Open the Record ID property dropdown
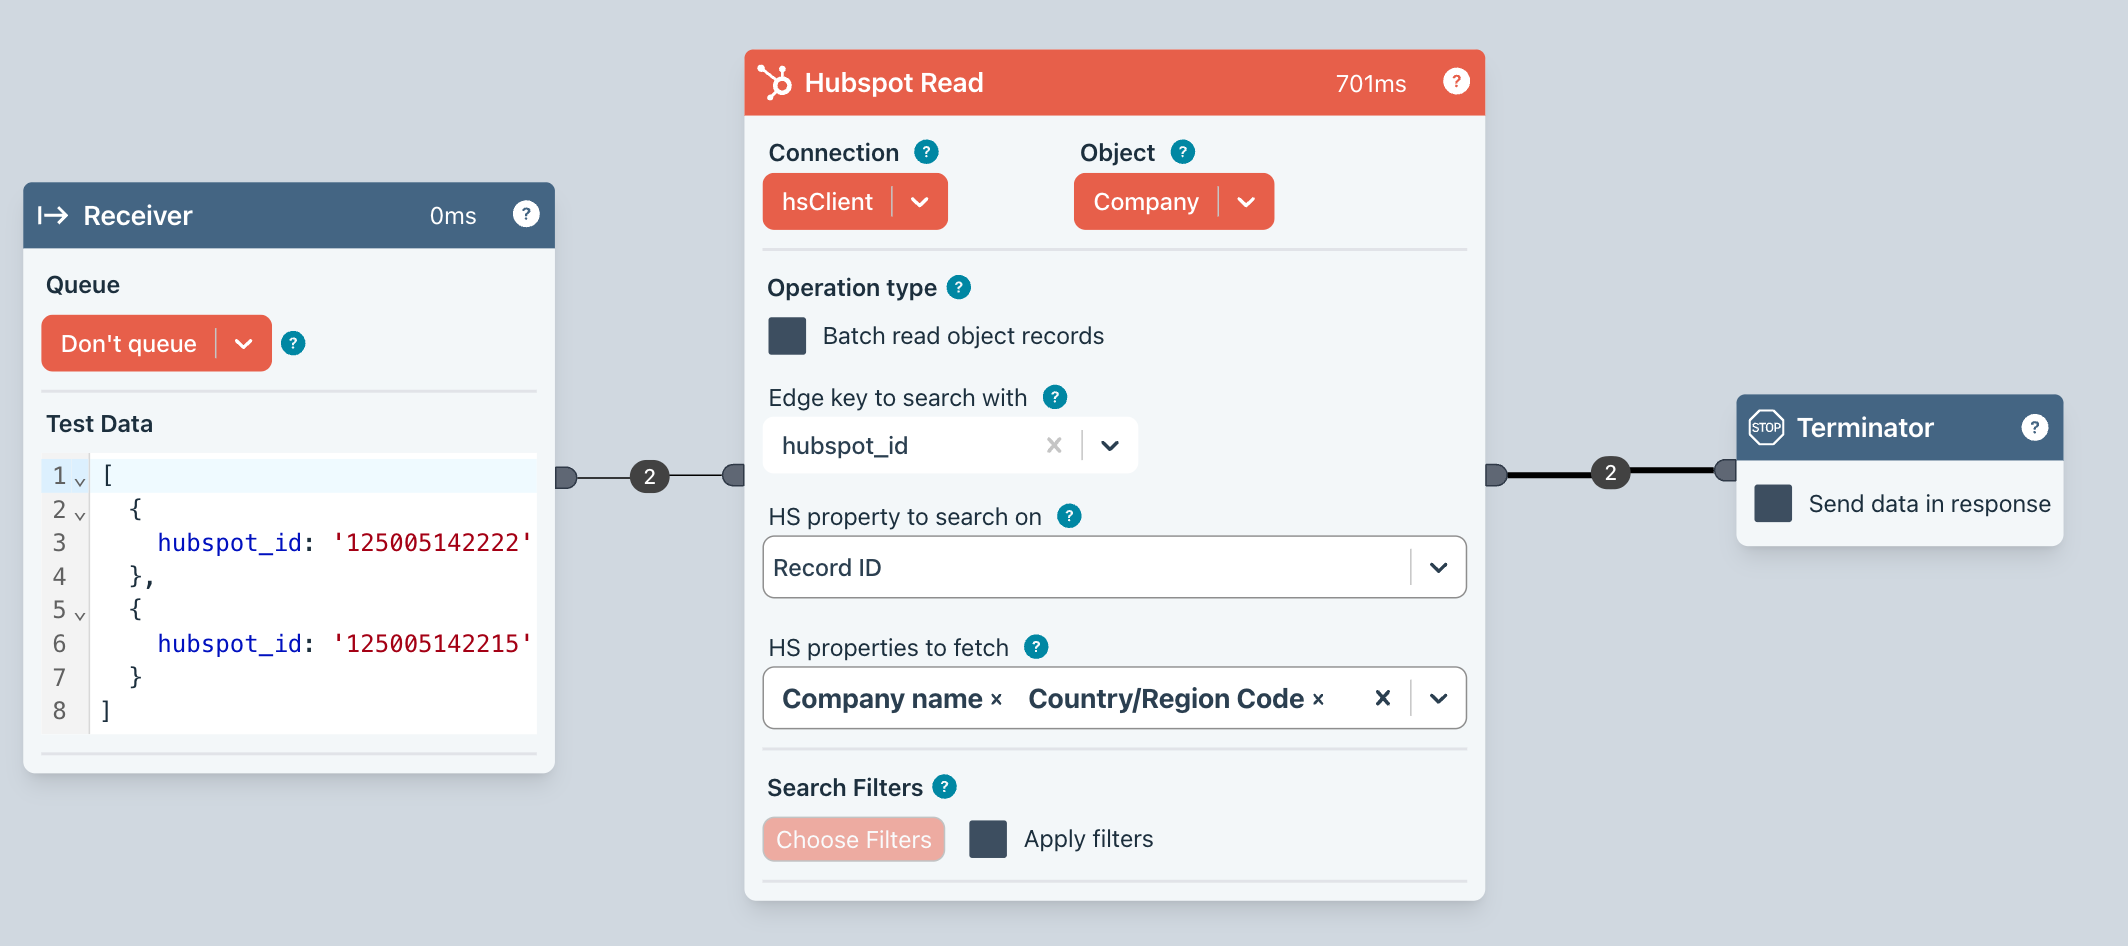 1114,568
